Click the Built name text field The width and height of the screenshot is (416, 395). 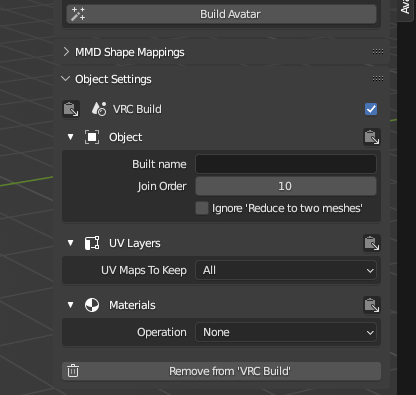pos(286,164)
